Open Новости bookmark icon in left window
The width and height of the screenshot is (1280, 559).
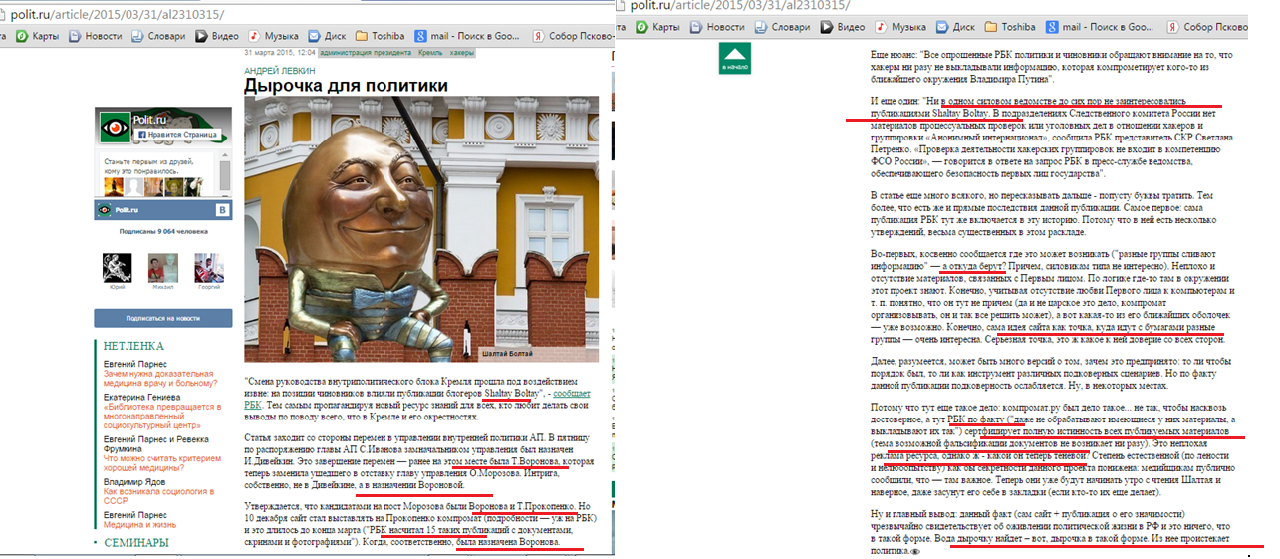[76, 36]
